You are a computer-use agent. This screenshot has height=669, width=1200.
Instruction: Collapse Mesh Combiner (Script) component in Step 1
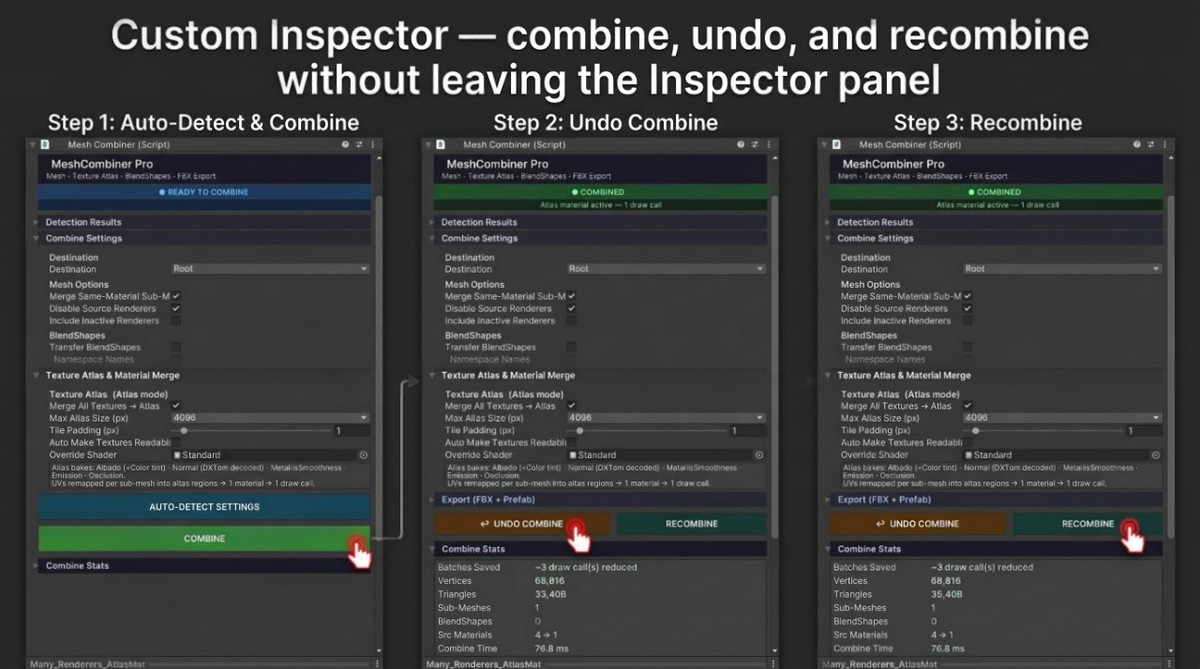pyautogui.click(x=33, y=145)
